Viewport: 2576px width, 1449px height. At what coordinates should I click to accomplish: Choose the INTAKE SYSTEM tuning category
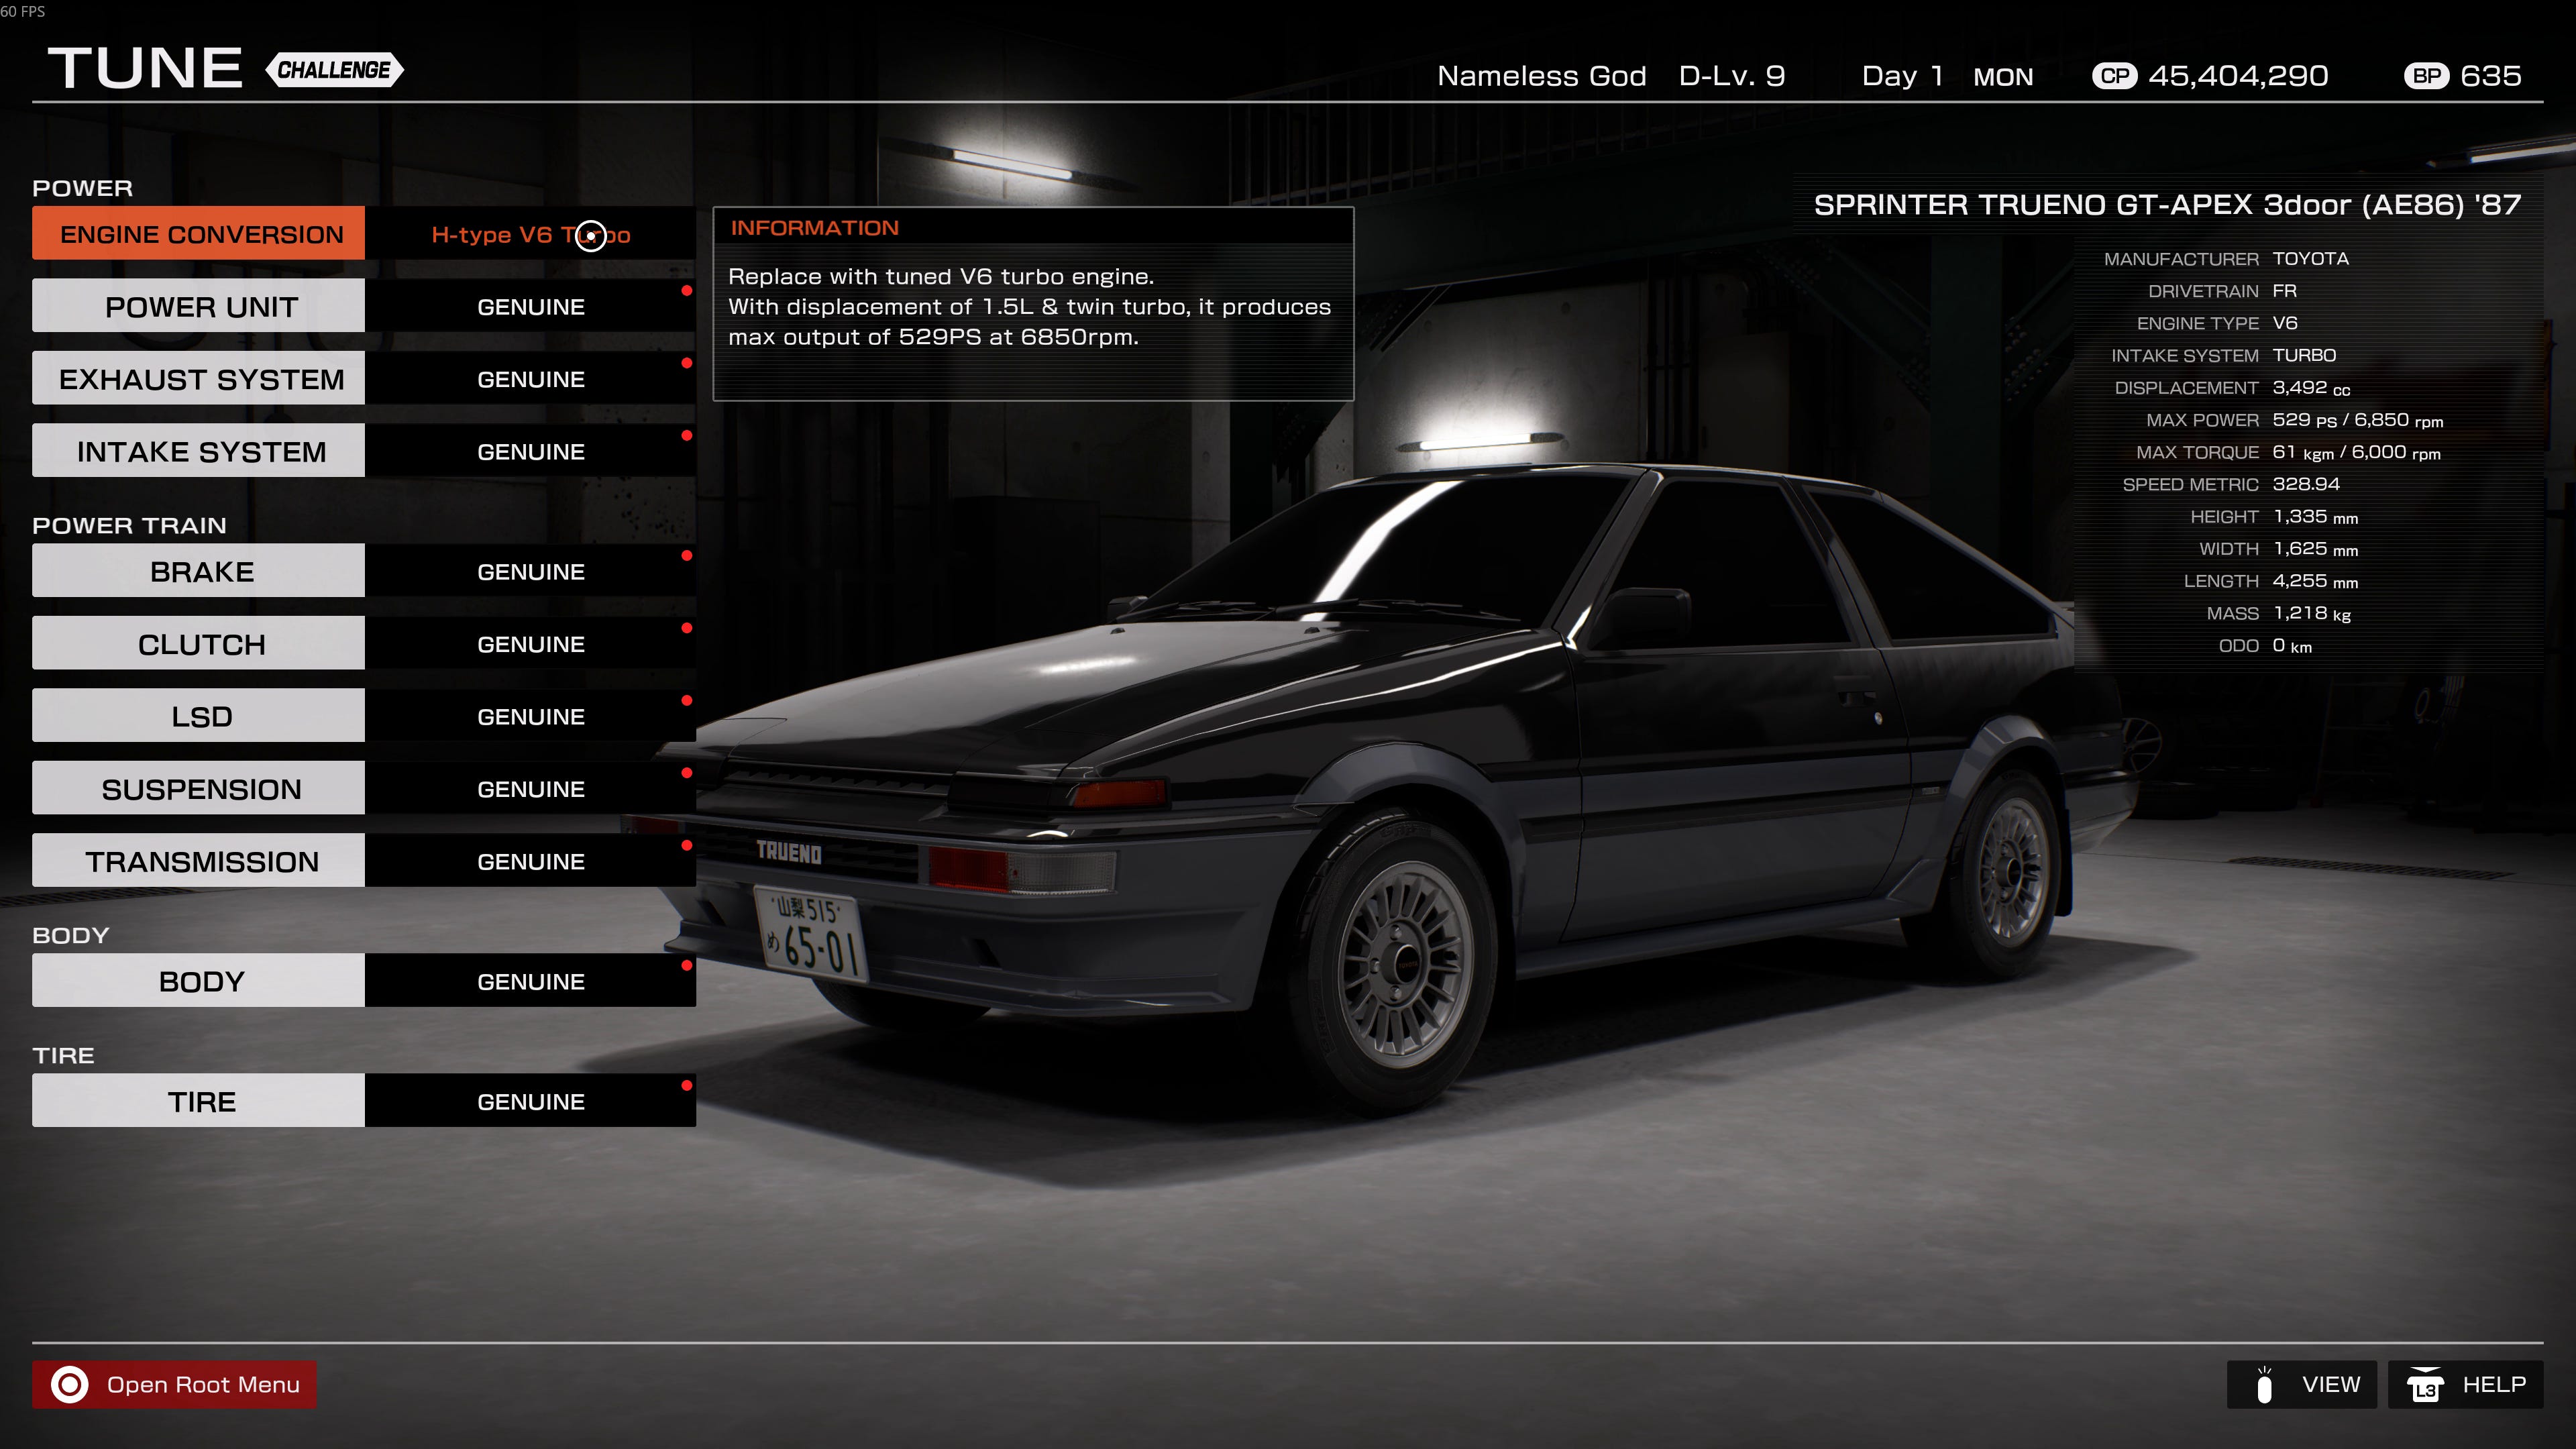coord(198,451)
